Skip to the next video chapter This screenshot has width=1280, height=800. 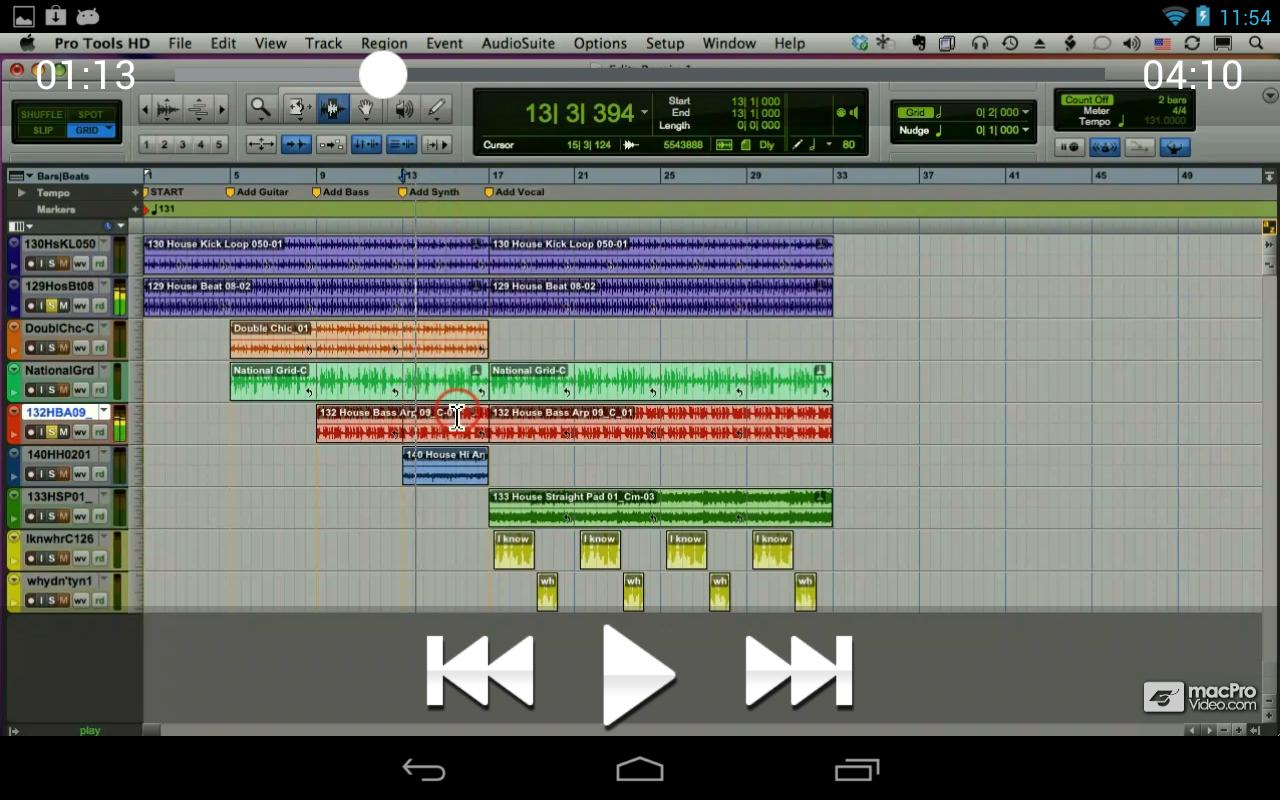798,672
